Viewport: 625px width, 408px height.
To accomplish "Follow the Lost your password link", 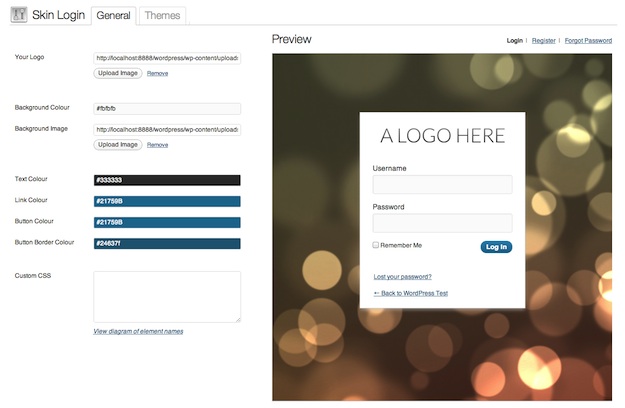I will pos(402,276).
